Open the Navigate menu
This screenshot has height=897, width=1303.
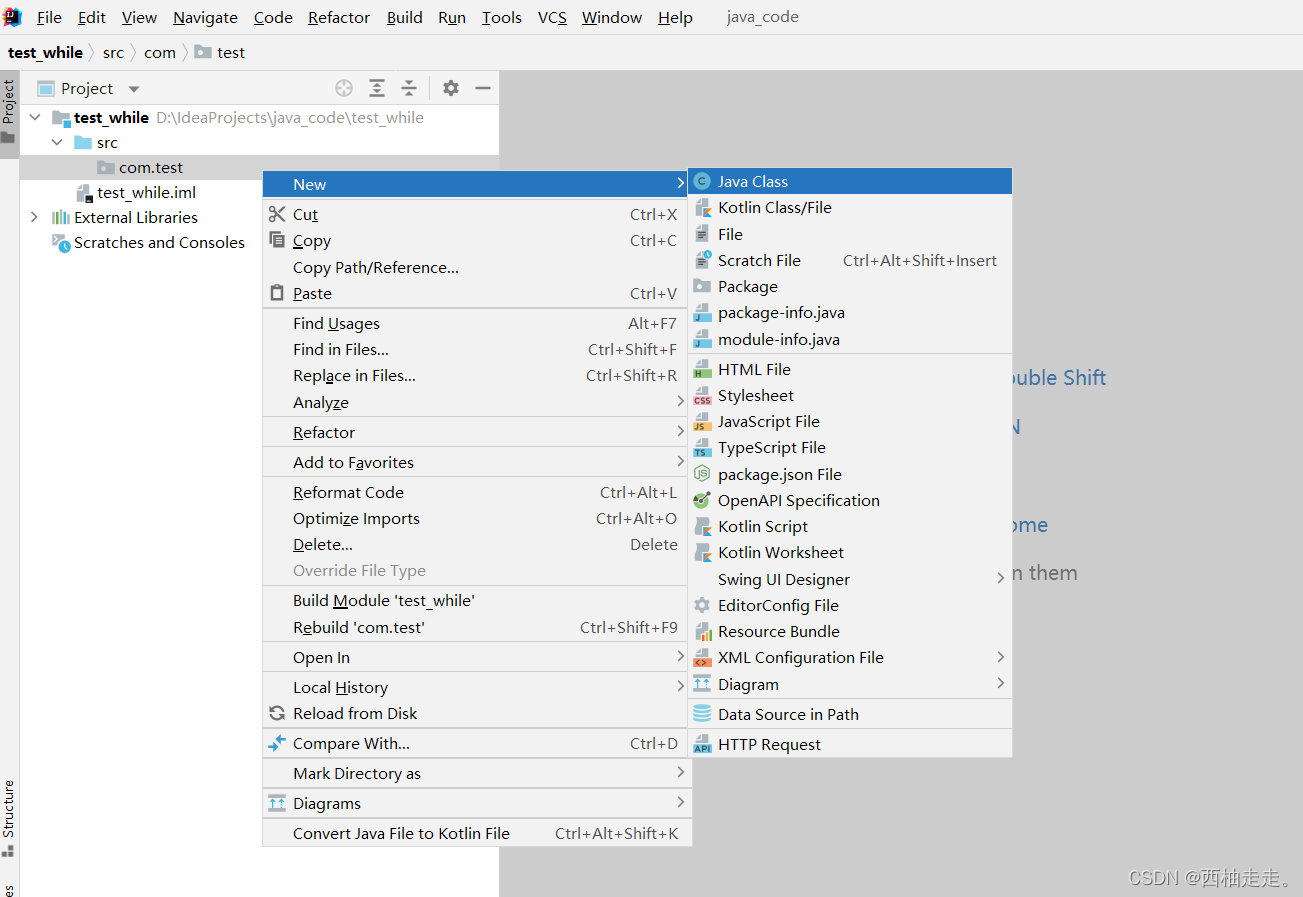(205, 17)
